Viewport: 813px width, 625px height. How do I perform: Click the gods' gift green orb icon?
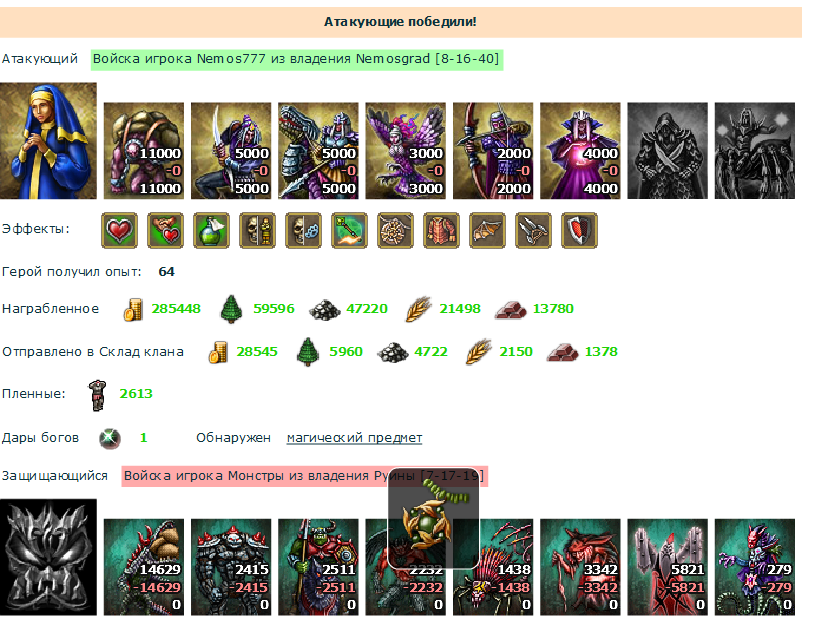click(110, 438)
